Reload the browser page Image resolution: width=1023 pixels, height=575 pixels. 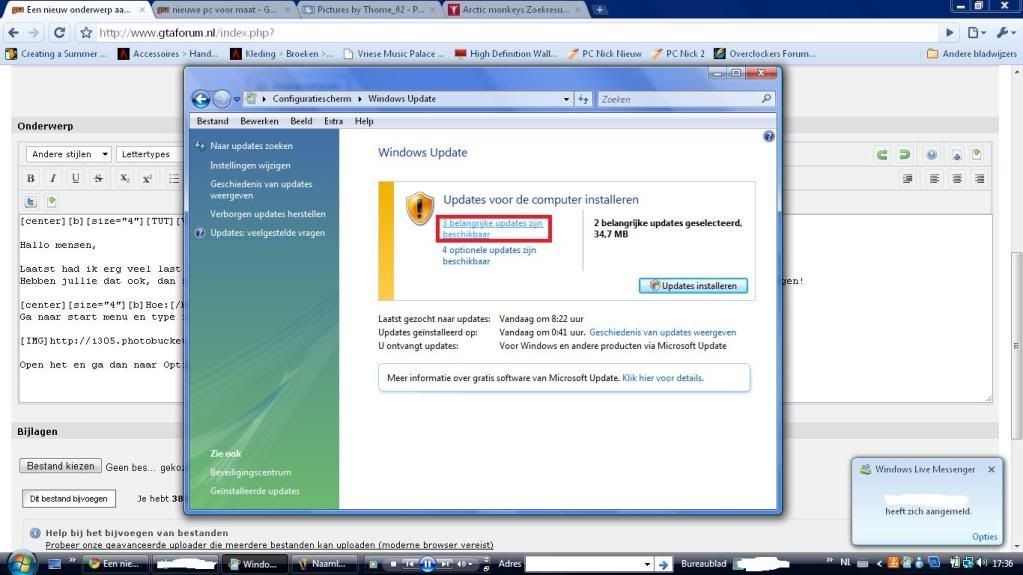pyautogui.click(x=59, y=33)
